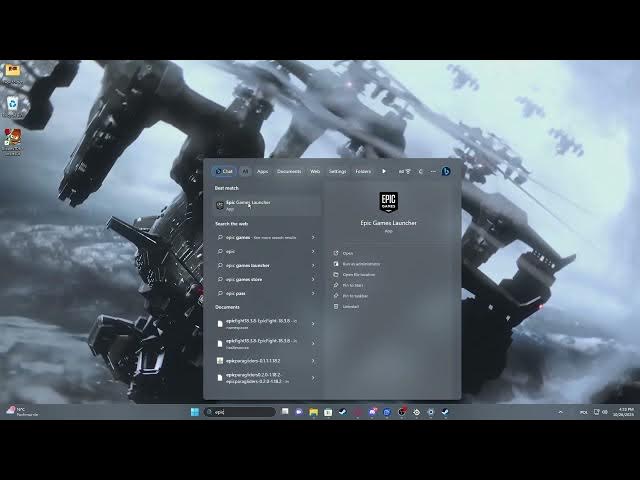Viewport: 640px width, 480px height.
Task: Select web suggestion 'epic pass'
Action: click(261, 293)
